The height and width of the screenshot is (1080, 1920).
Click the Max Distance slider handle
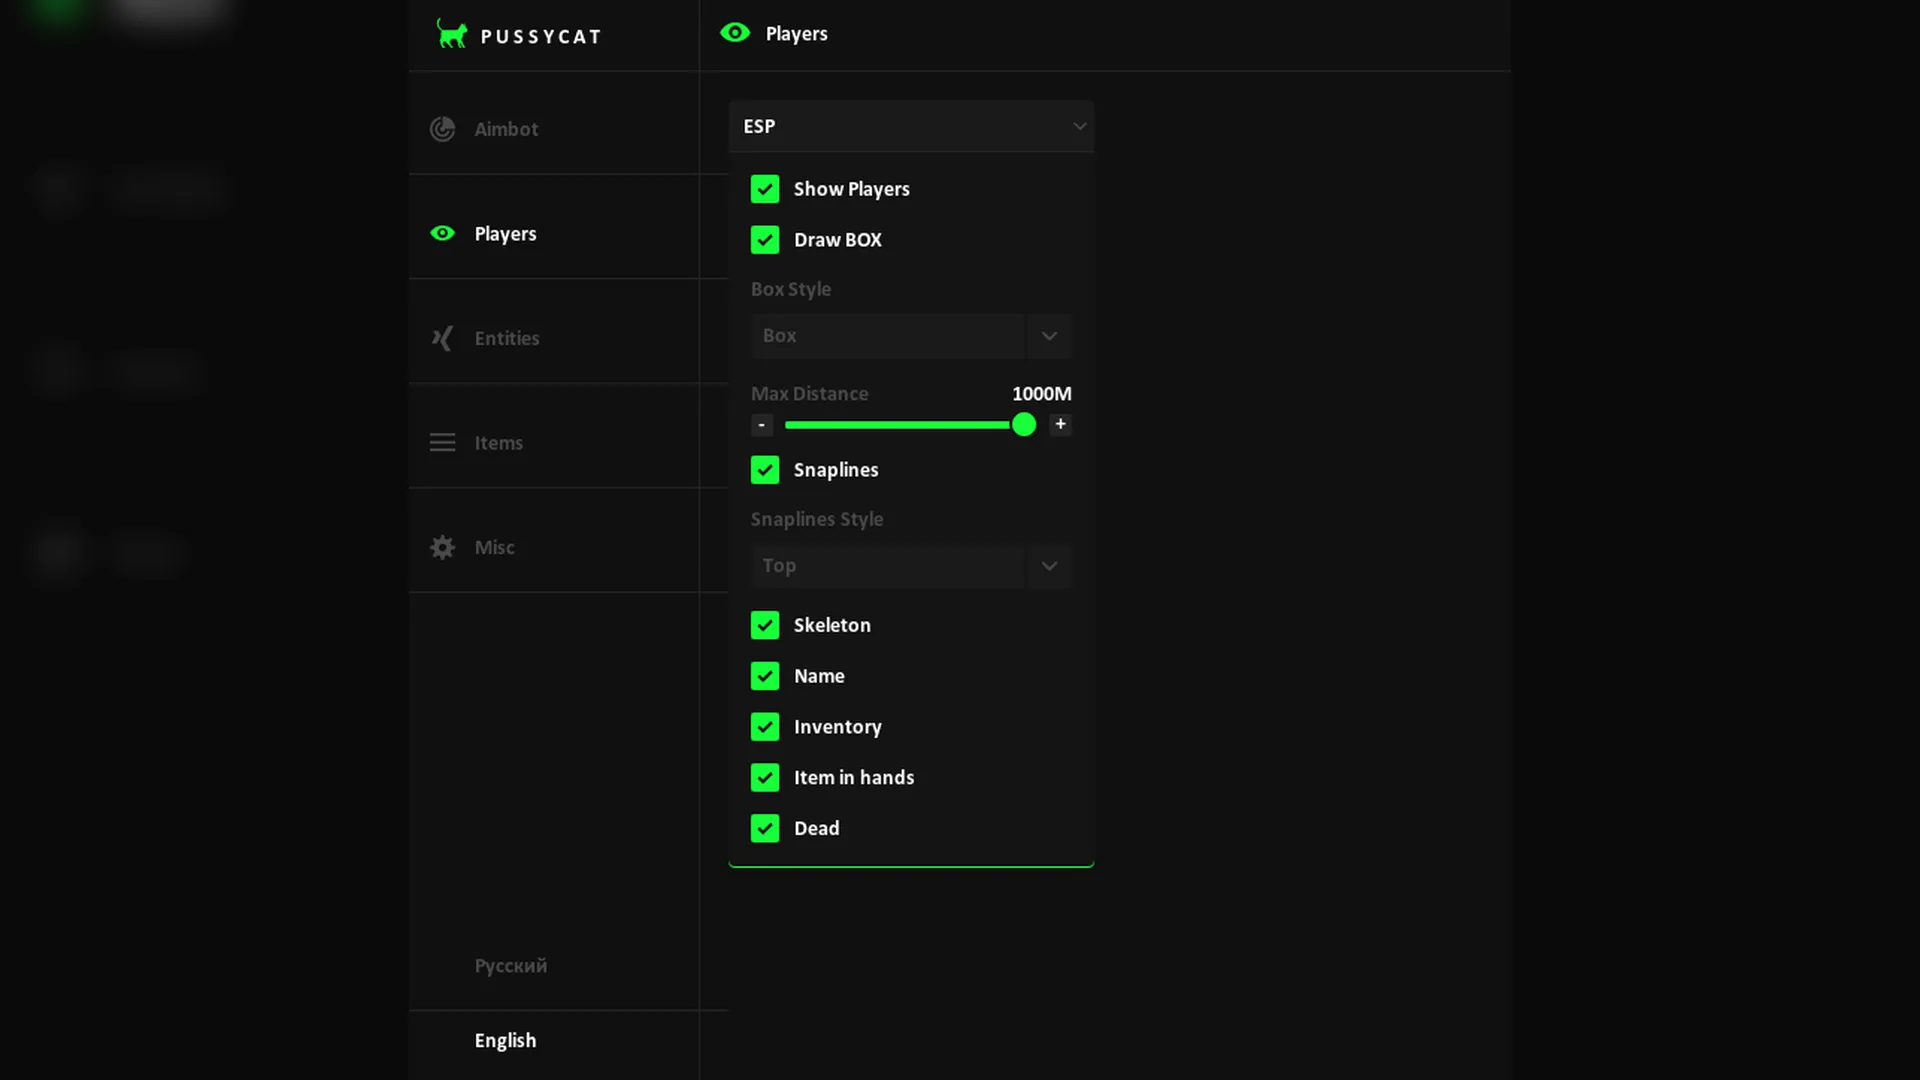(1023, 425)
